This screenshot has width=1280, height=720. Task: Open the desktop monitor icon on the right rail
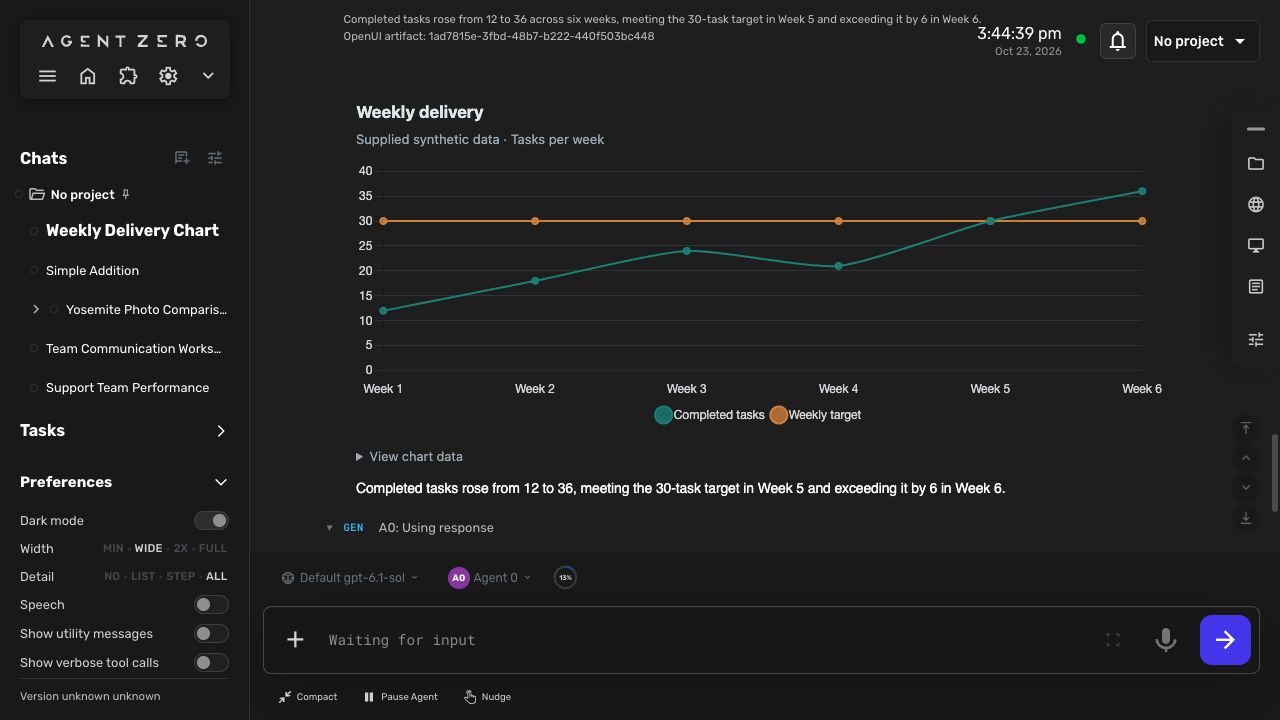pyautogui.click(x=1256, y=246)
